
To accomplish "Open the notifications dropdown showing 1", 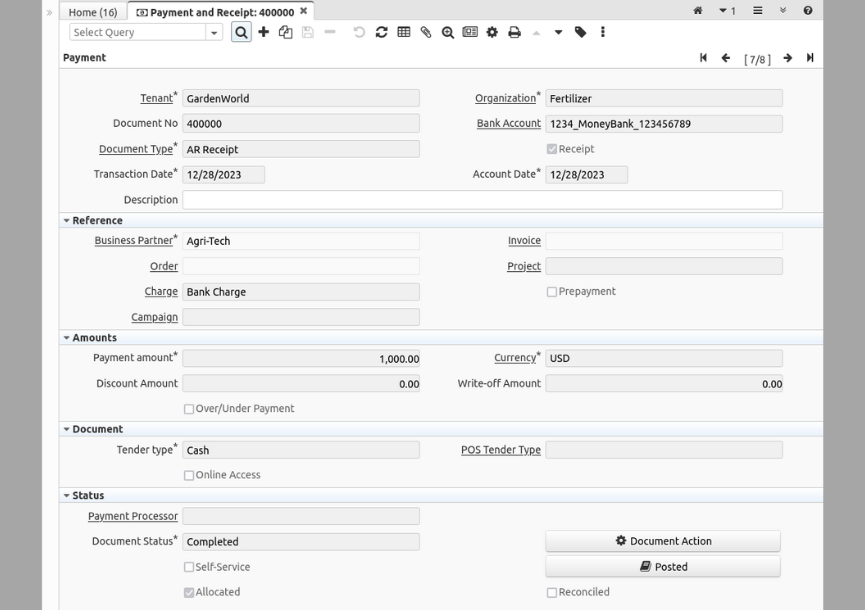I will [x=727, y=10].
